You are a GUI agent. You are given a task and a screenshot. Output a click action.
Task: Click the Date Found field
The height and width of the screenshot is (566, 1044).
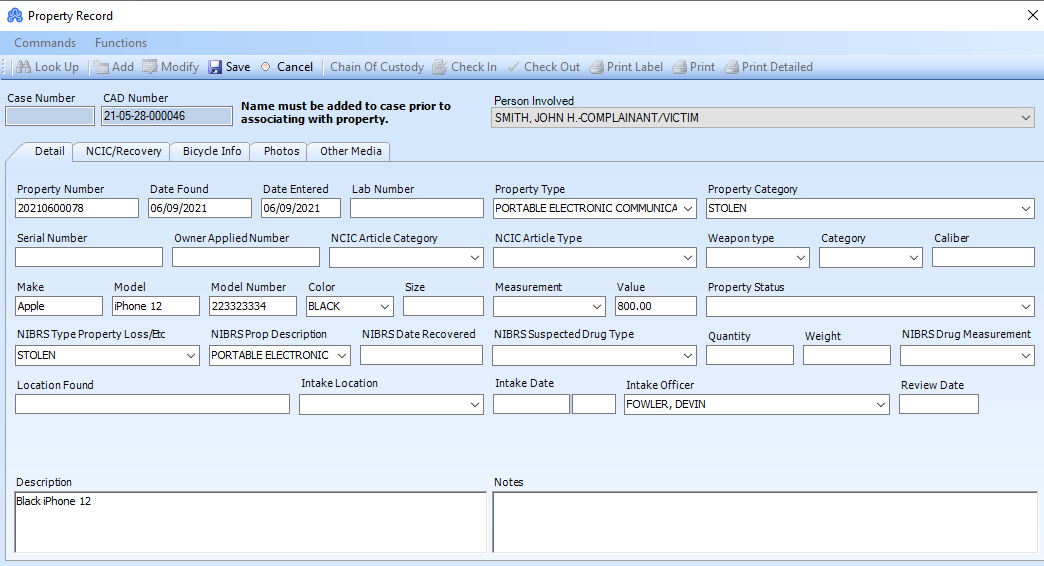(x=200, y=208)
